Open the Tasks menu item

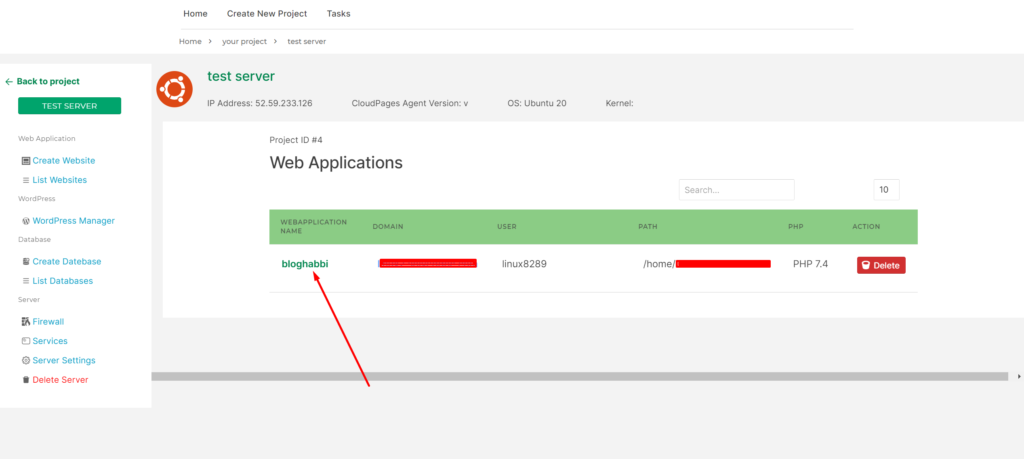(x=338, y=14)
